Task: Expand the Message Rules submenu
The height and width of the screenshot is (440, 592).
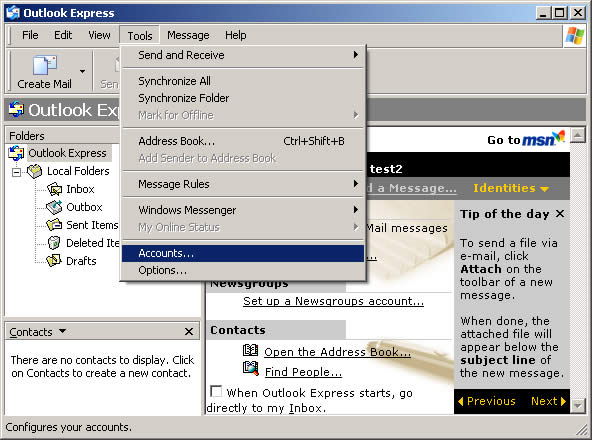Action: point(243,184)
